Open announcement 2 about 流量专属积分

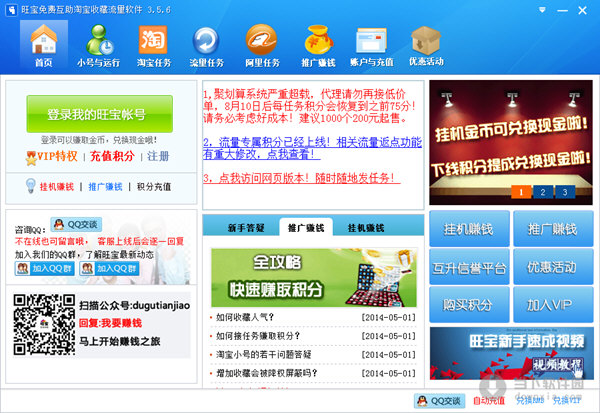312,148
